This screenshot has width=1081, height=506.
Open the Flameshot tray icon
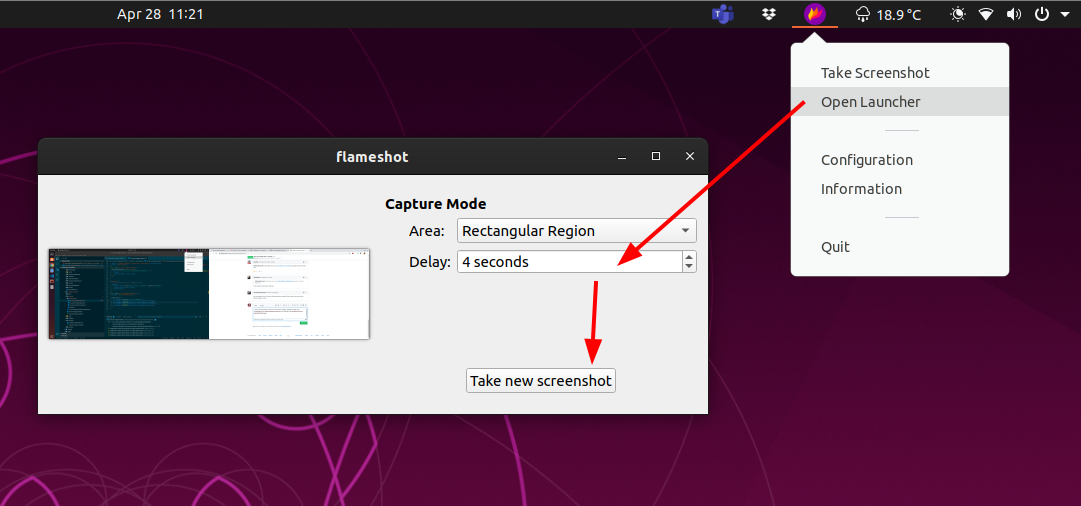(815, 14)
